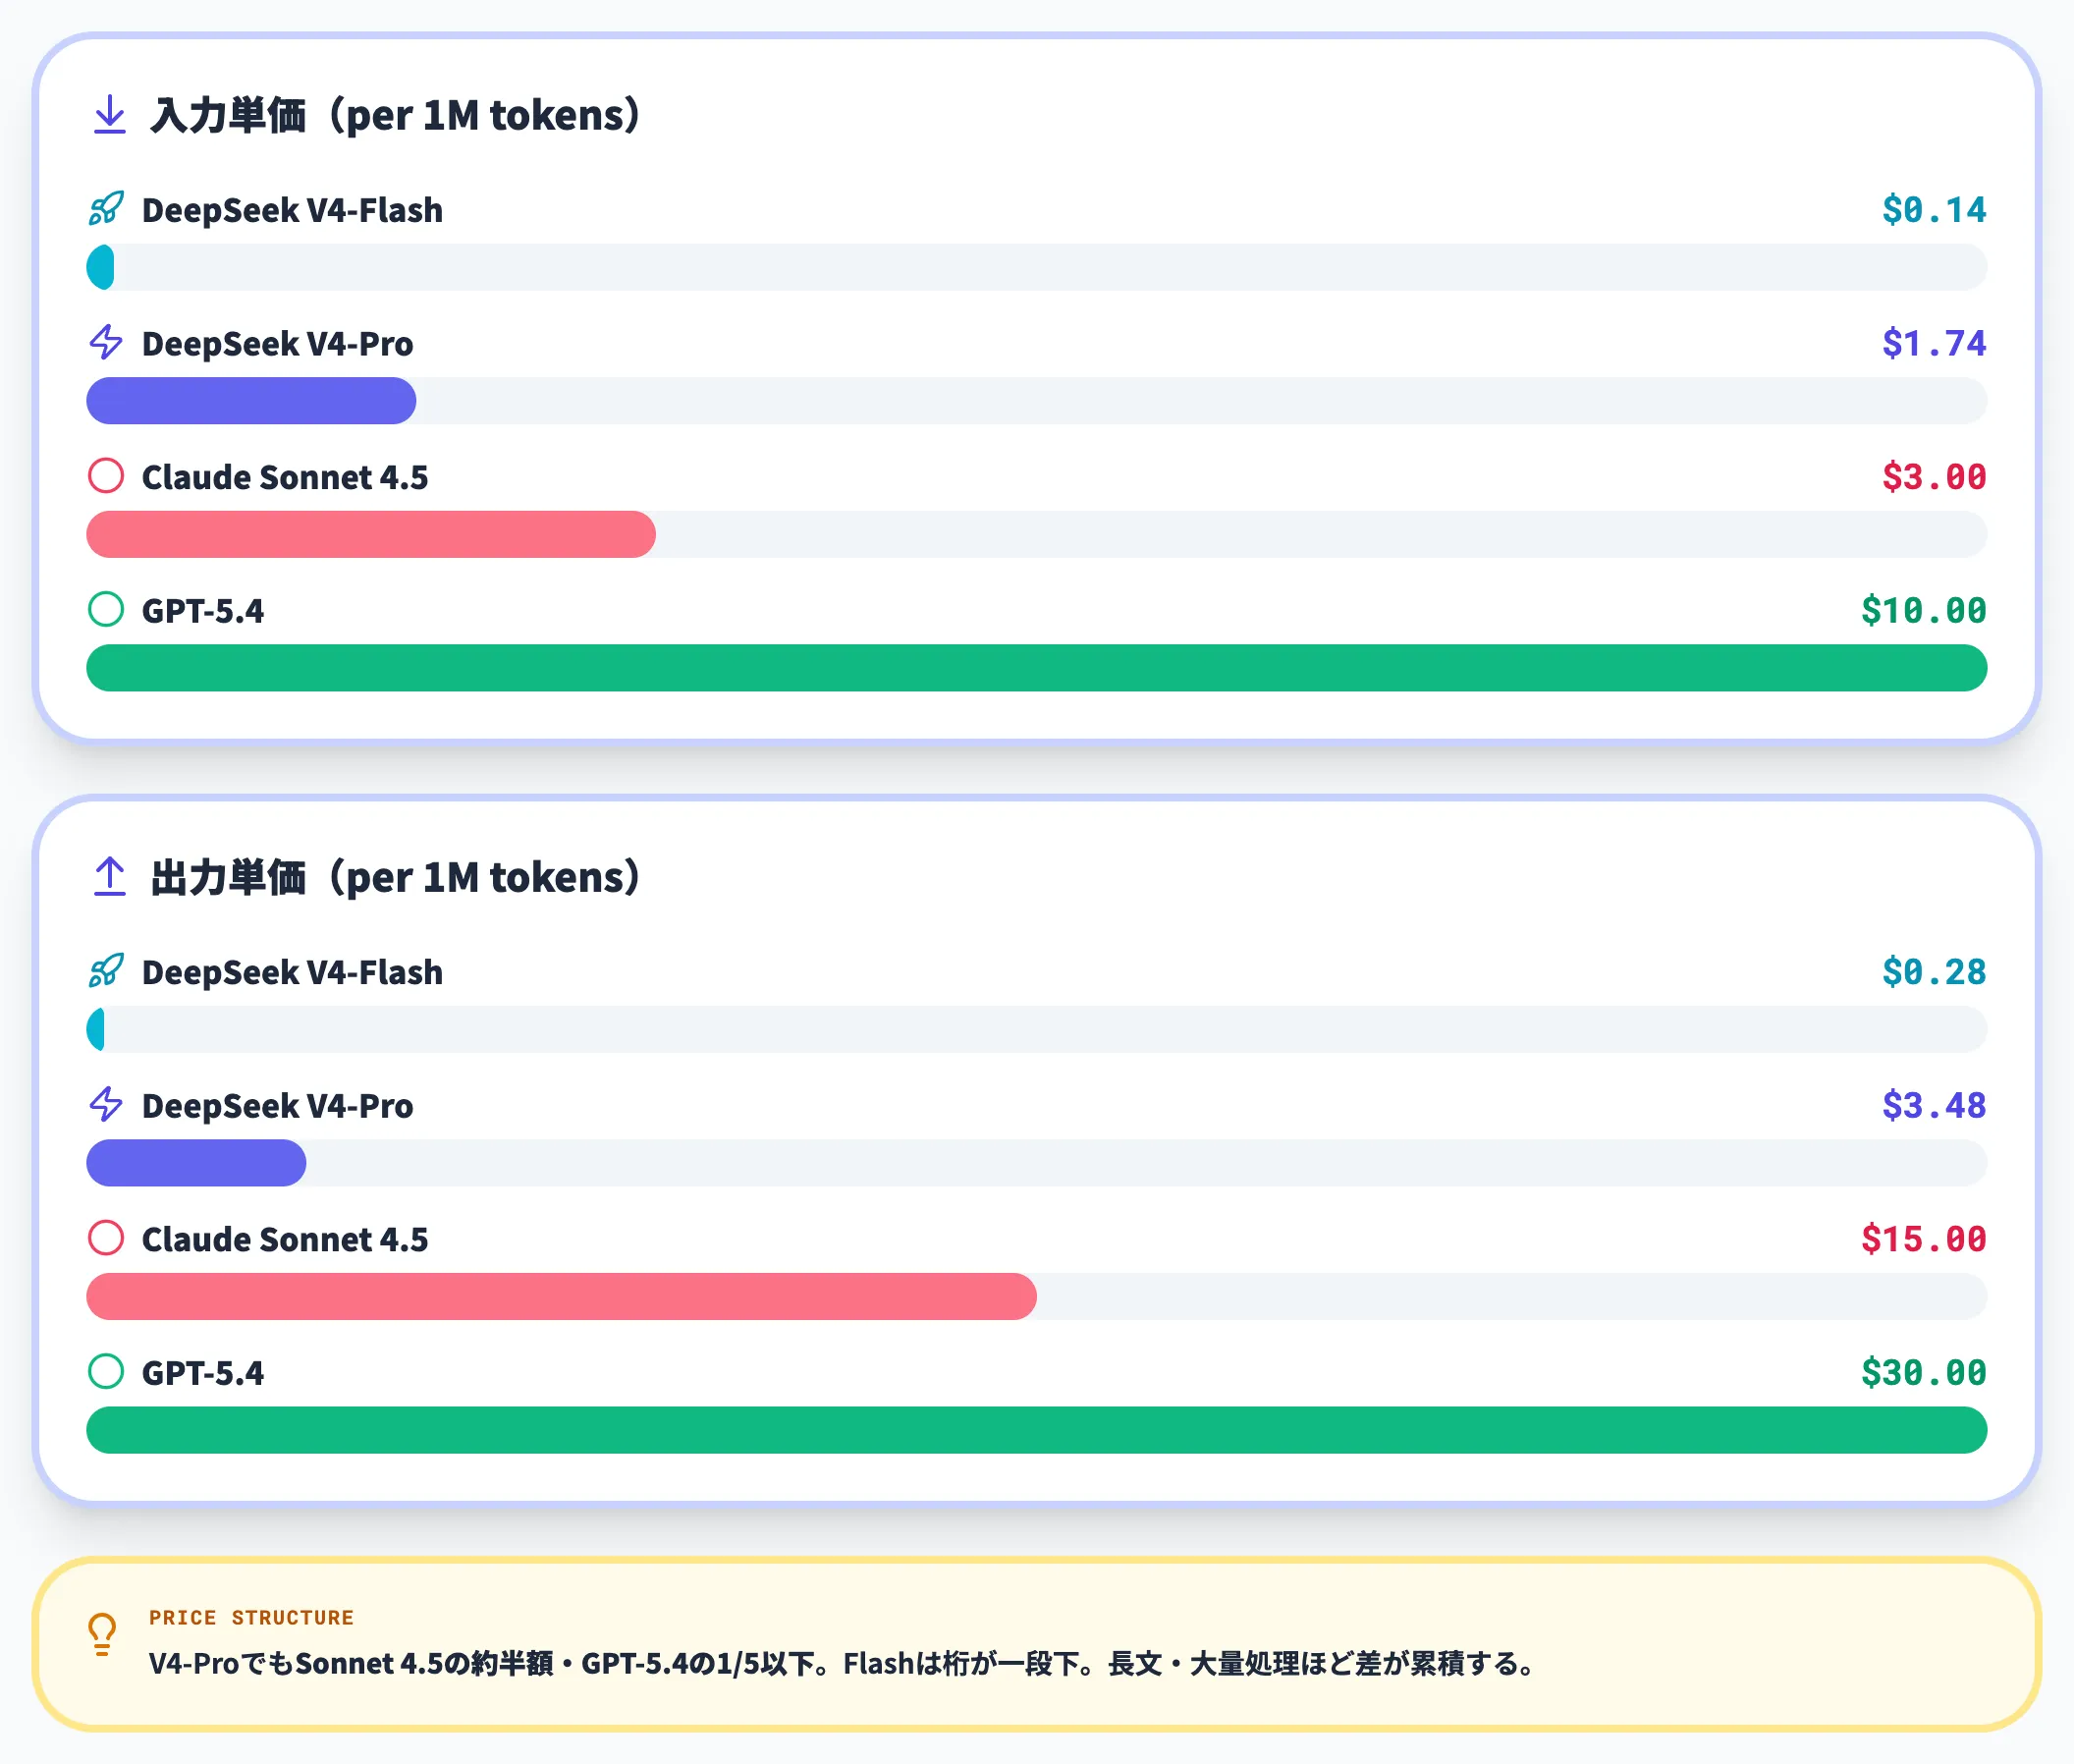Click the red circle marker next to Claude Sonnet 4.5

(x=106, y=477)
